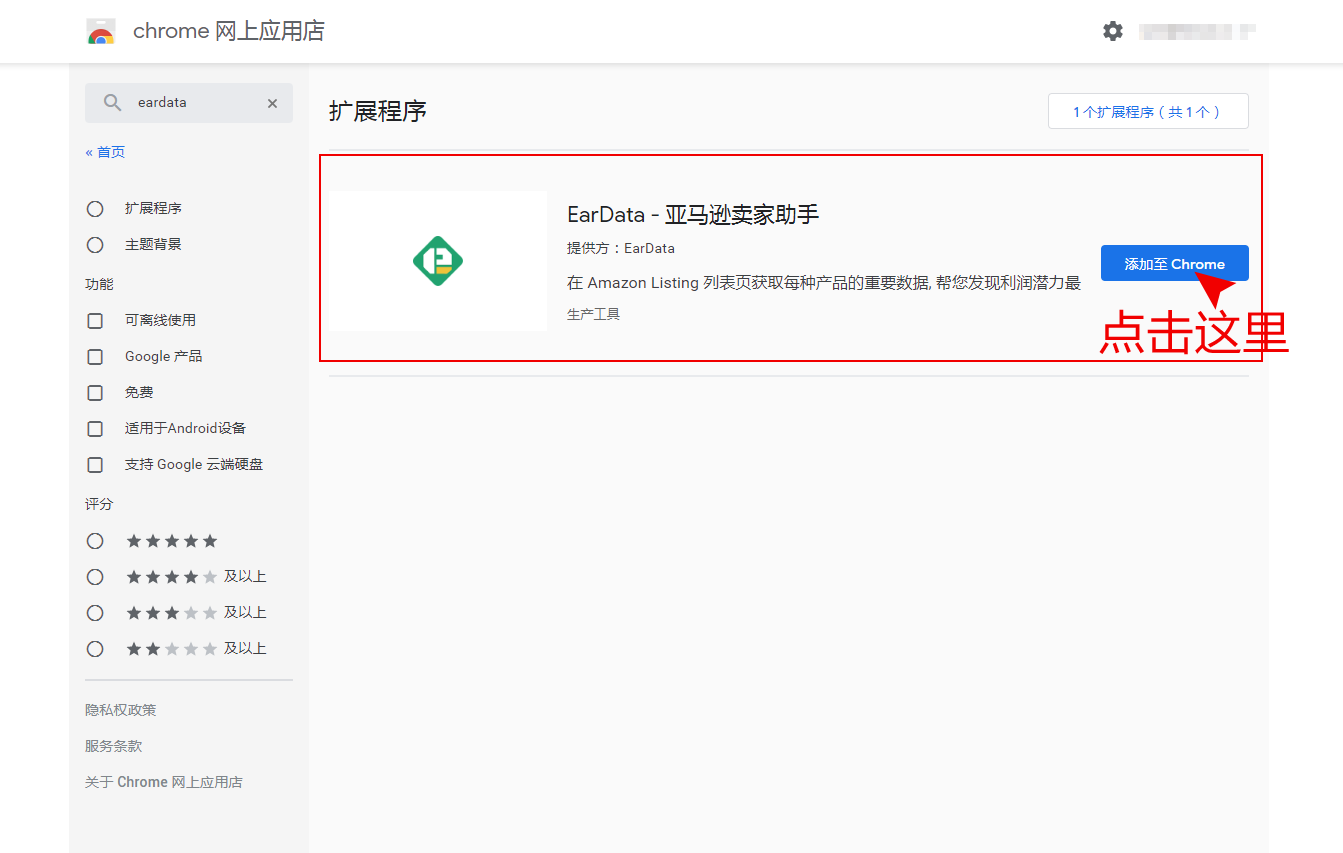Check the Google 产品 checkbox
The width and height of the screenshot is (1343, 853).
click(x=95, y=357)
